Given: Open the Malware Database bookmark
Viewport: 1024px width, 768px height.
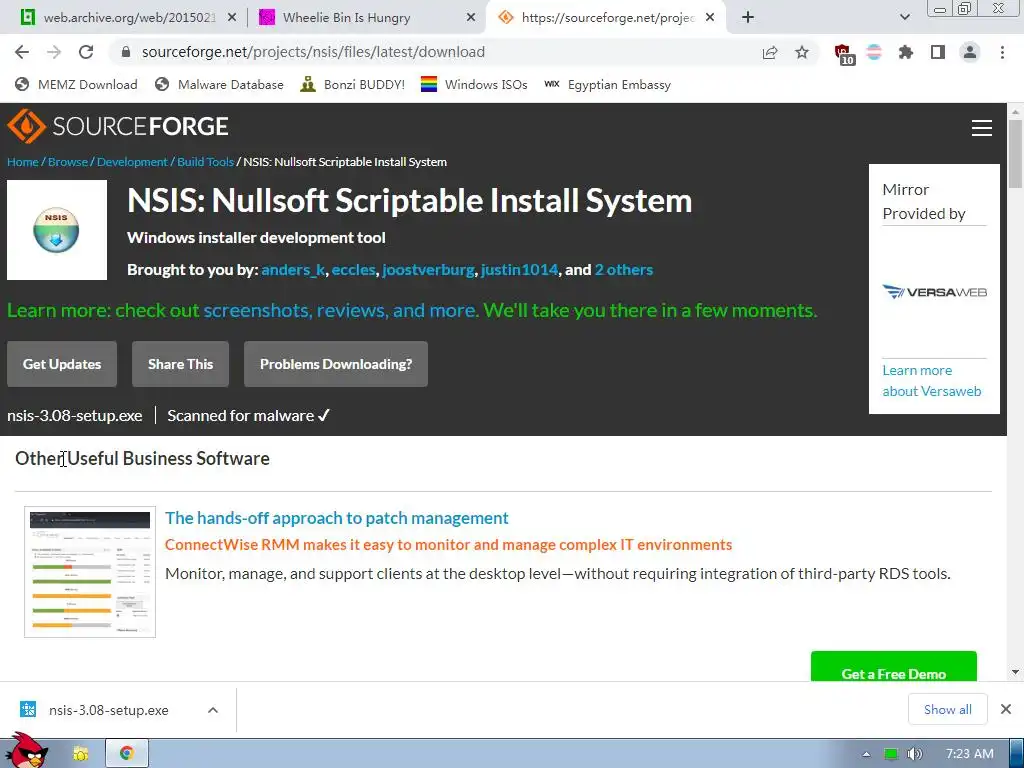Looking at the screenshot, I should [x=219, y=84].
